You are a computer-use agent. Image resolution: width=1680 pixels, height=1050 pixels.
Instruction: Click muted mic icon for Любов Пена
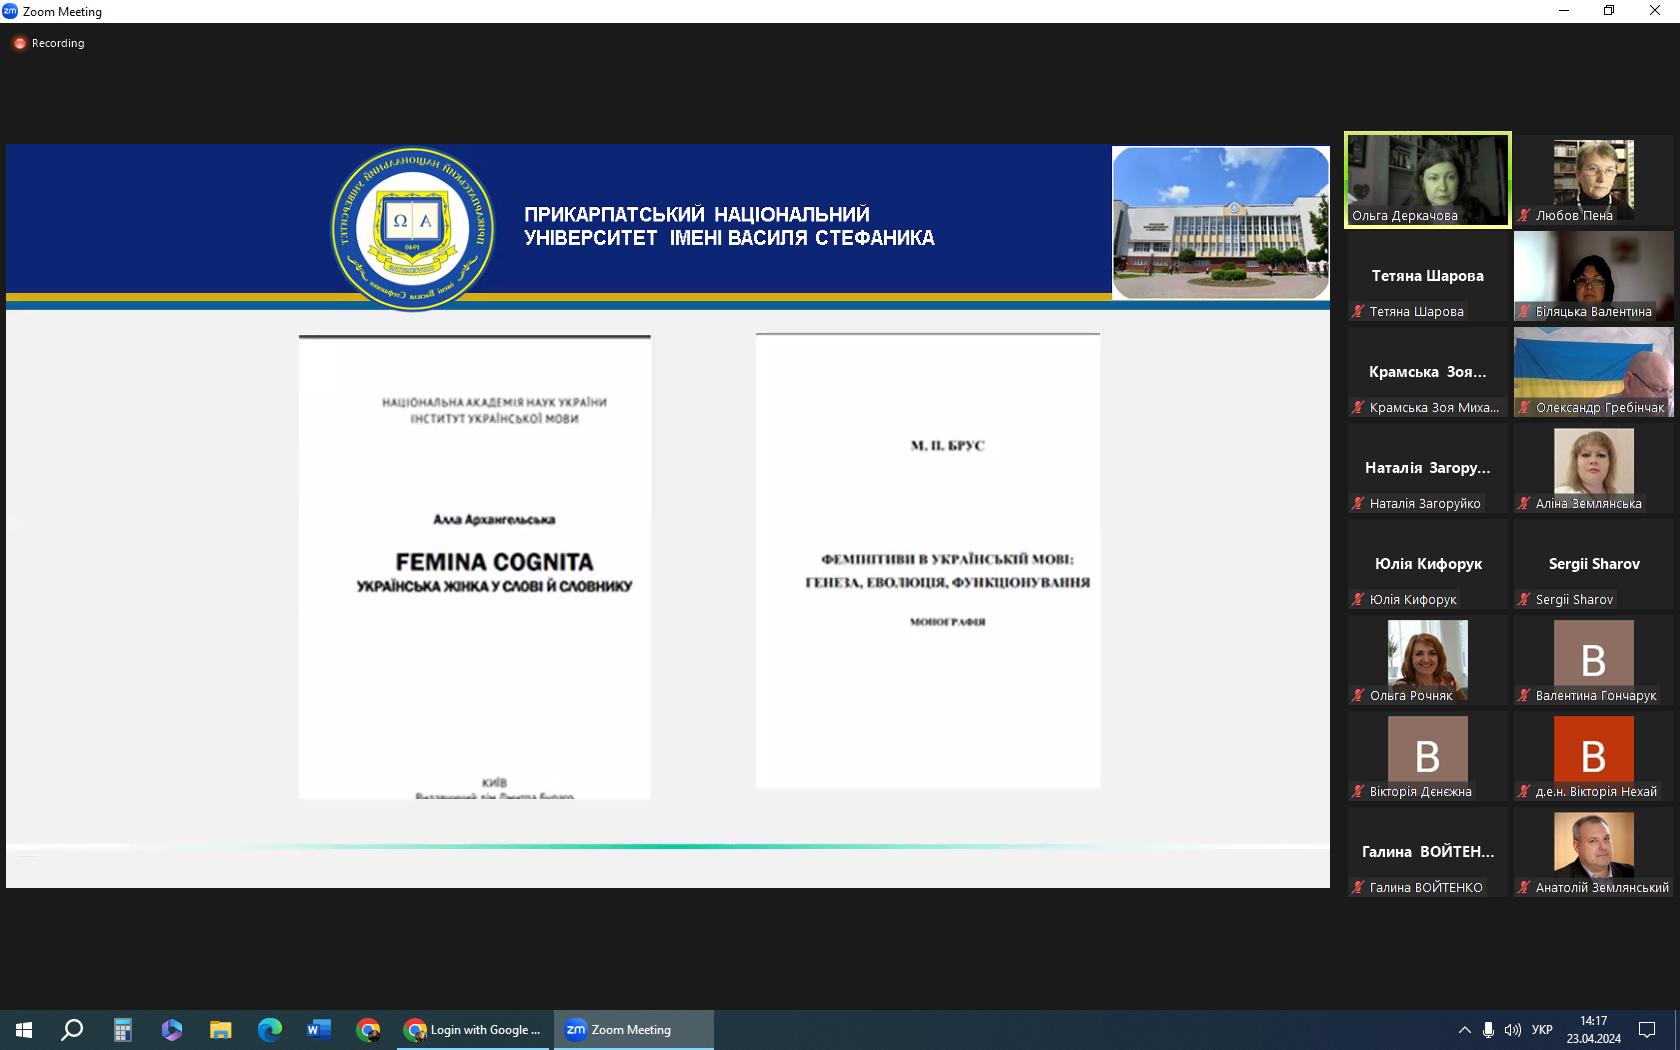[x=1525, y=215]
